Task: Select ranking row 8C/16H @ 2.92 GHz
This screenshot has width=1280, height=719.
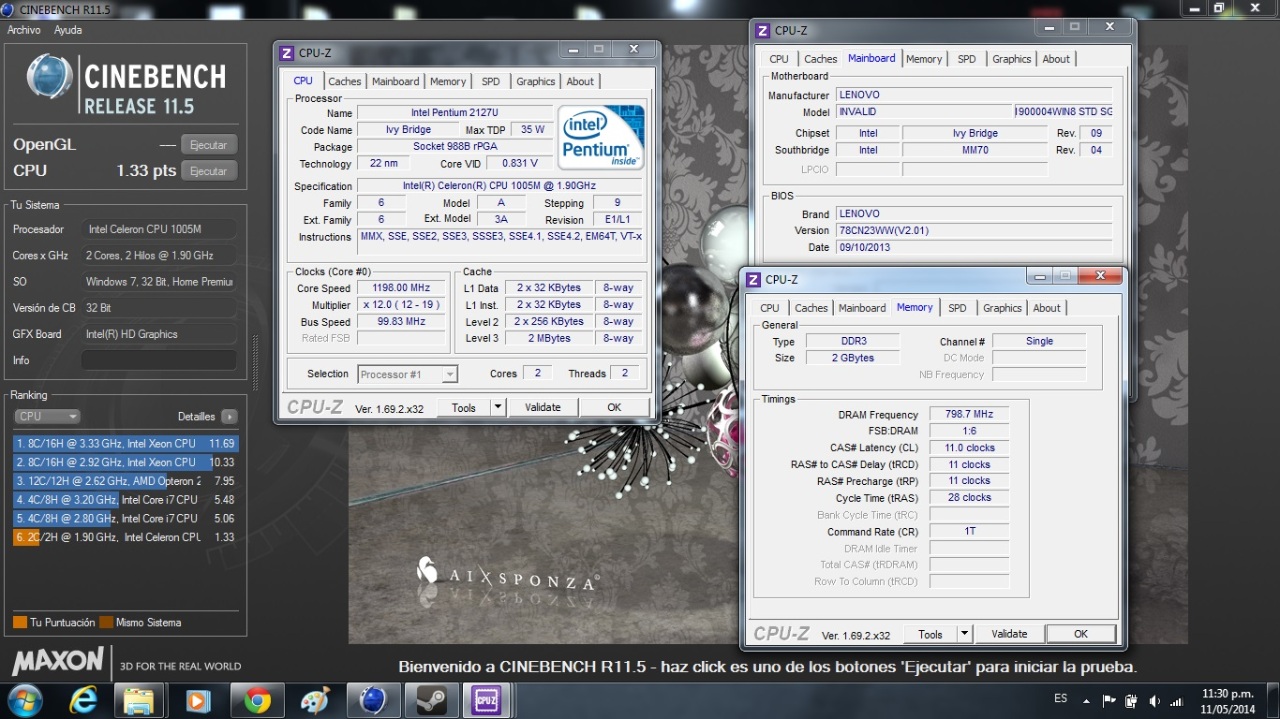Action: coord(126,462)
